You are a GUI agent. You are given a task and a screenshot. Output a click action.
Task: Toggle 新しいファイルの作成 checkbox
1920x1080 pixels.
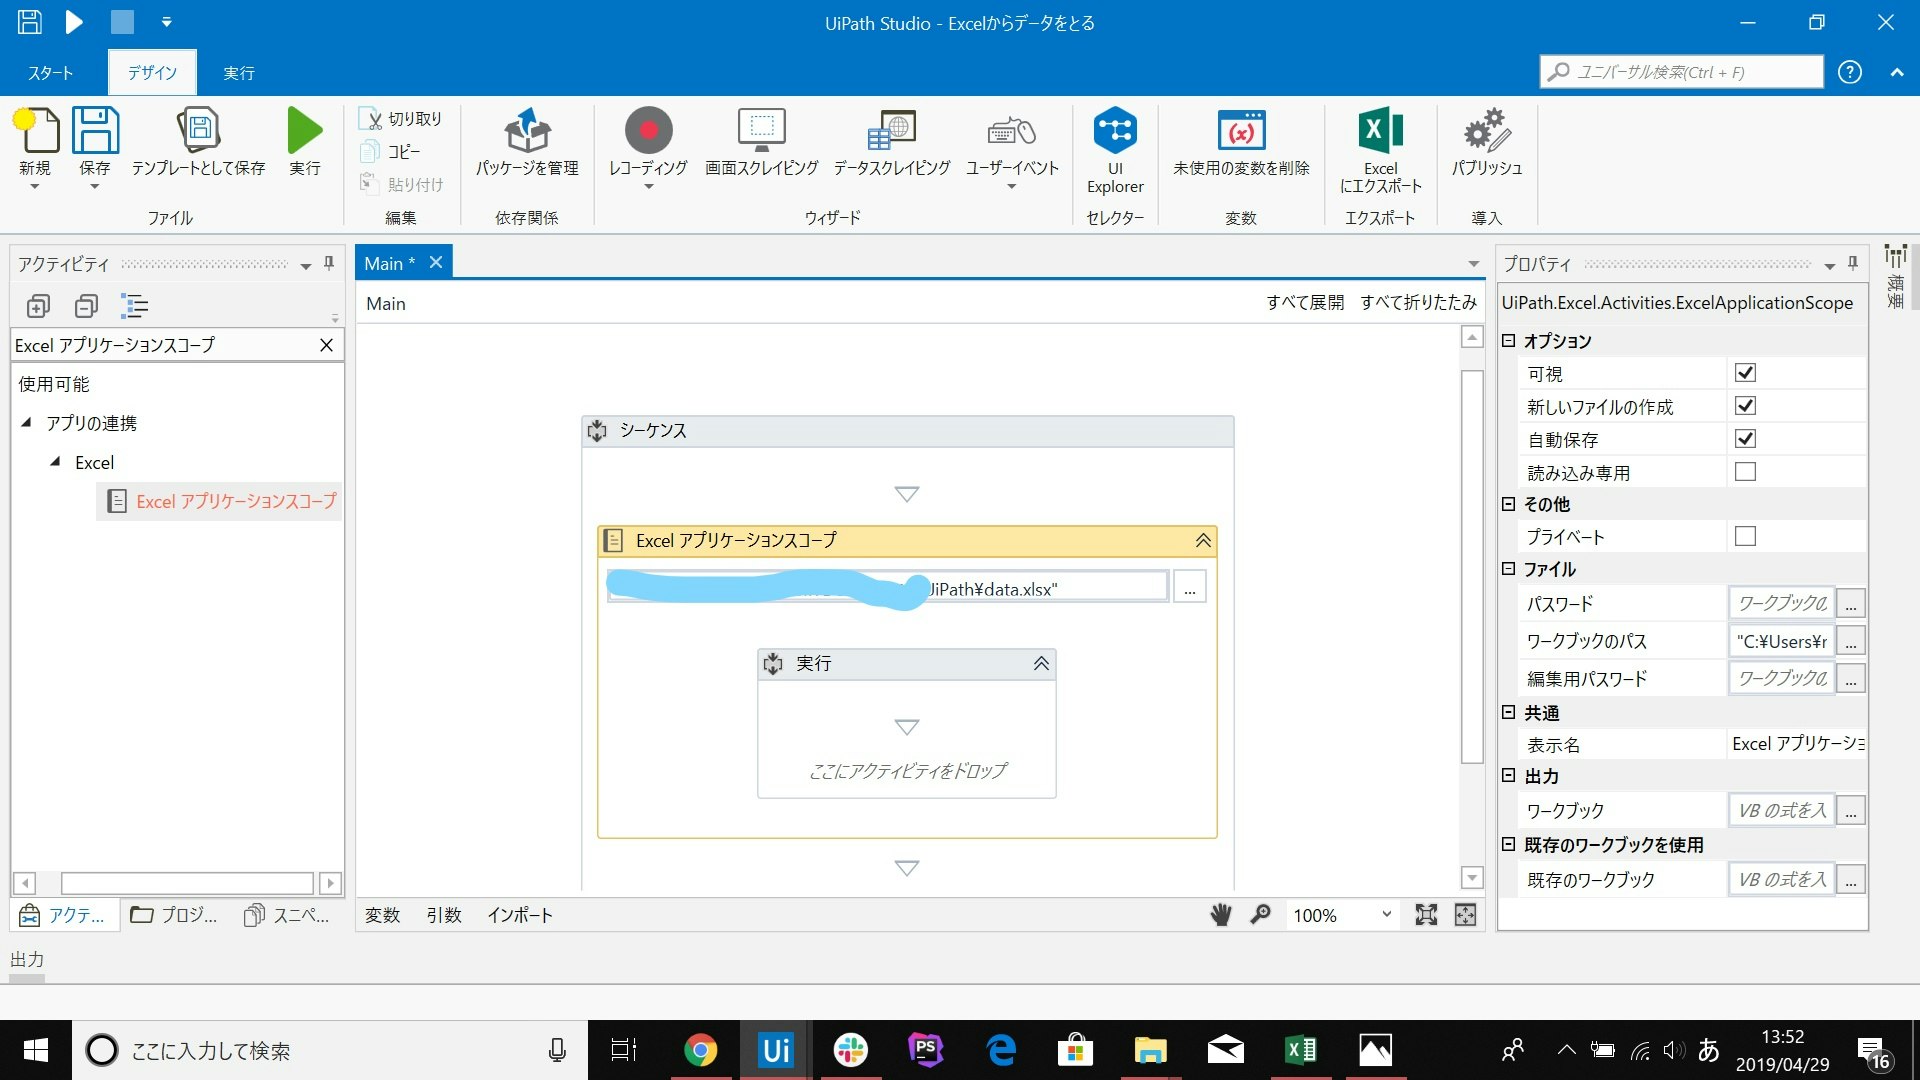[1745, 405]
